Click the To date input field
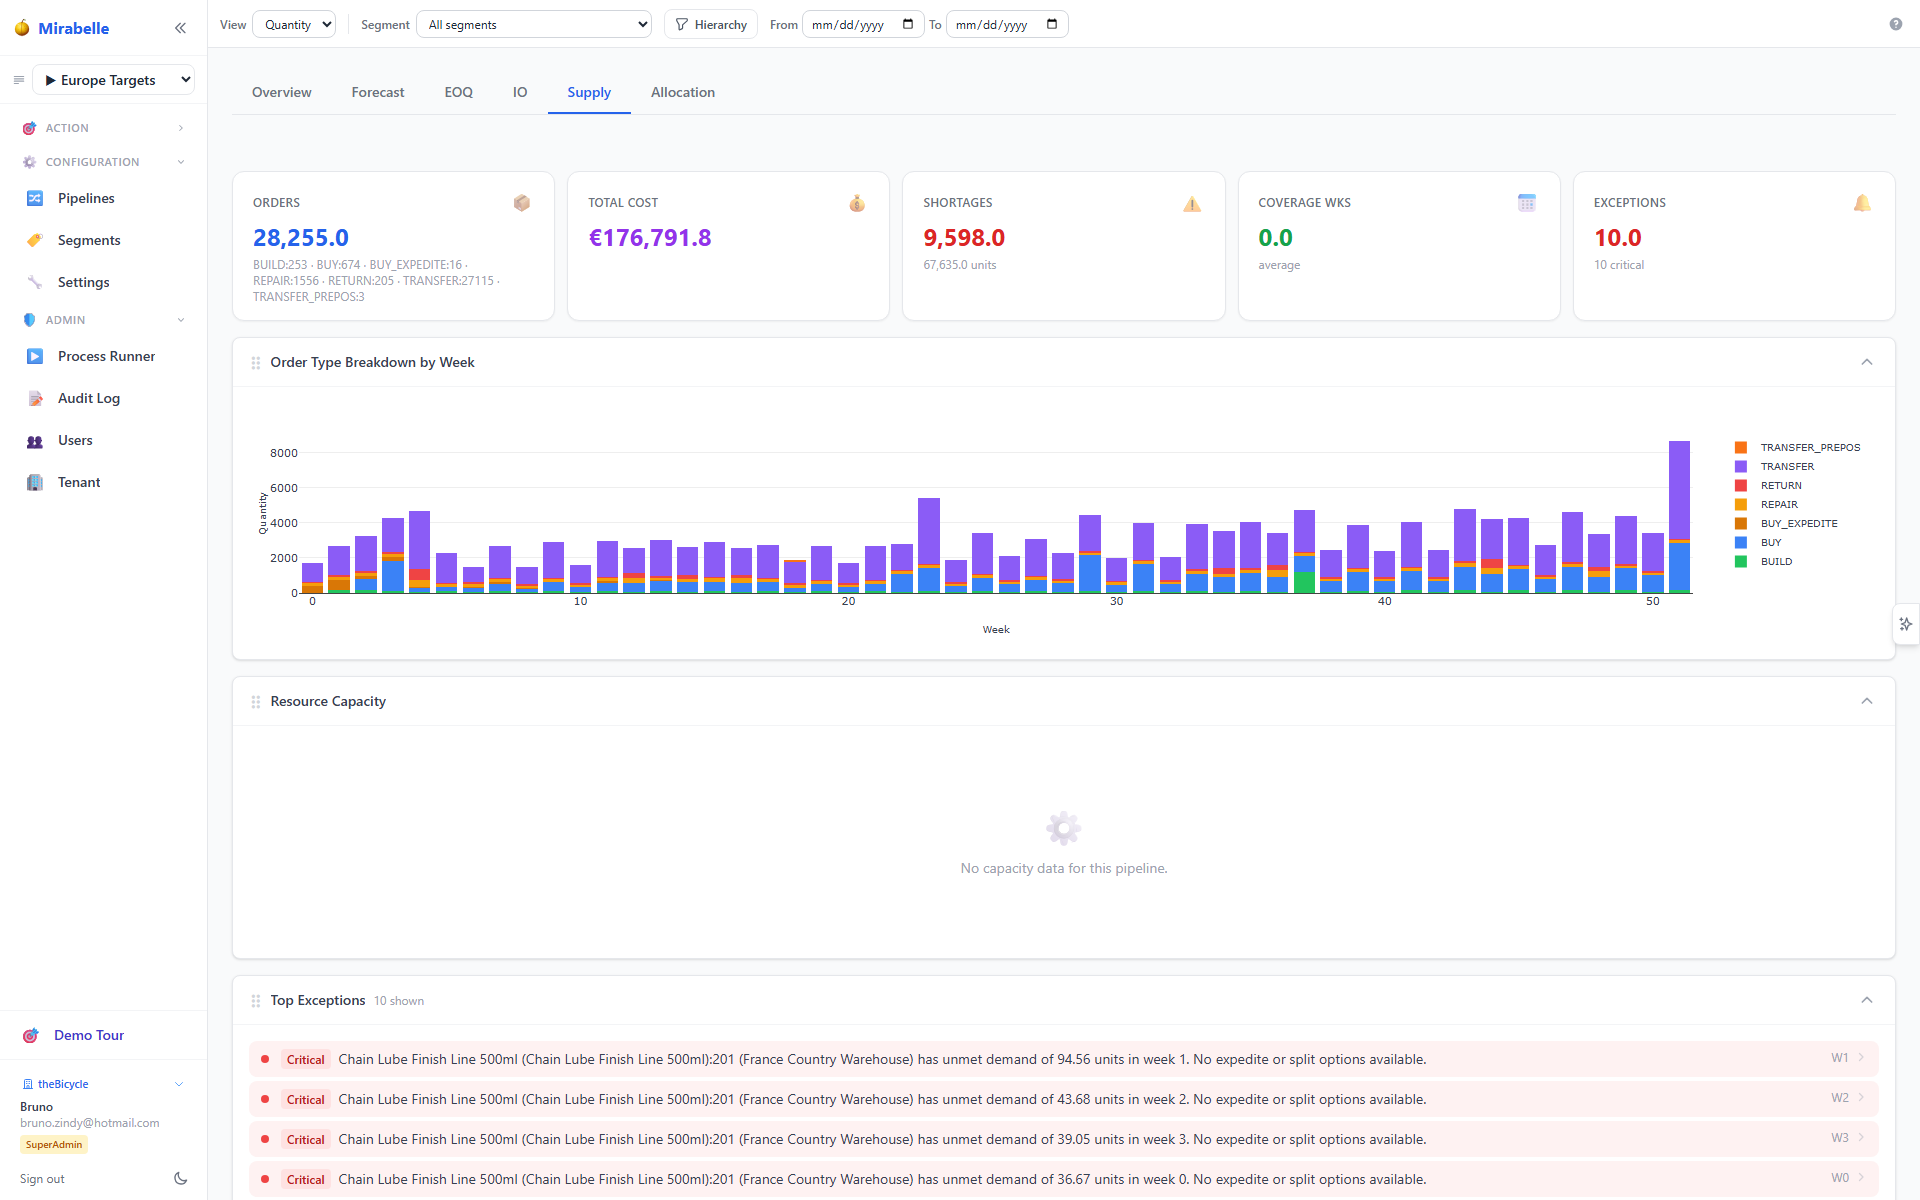Screen dimensions: 1920x1200 [x=1007, y=24]
